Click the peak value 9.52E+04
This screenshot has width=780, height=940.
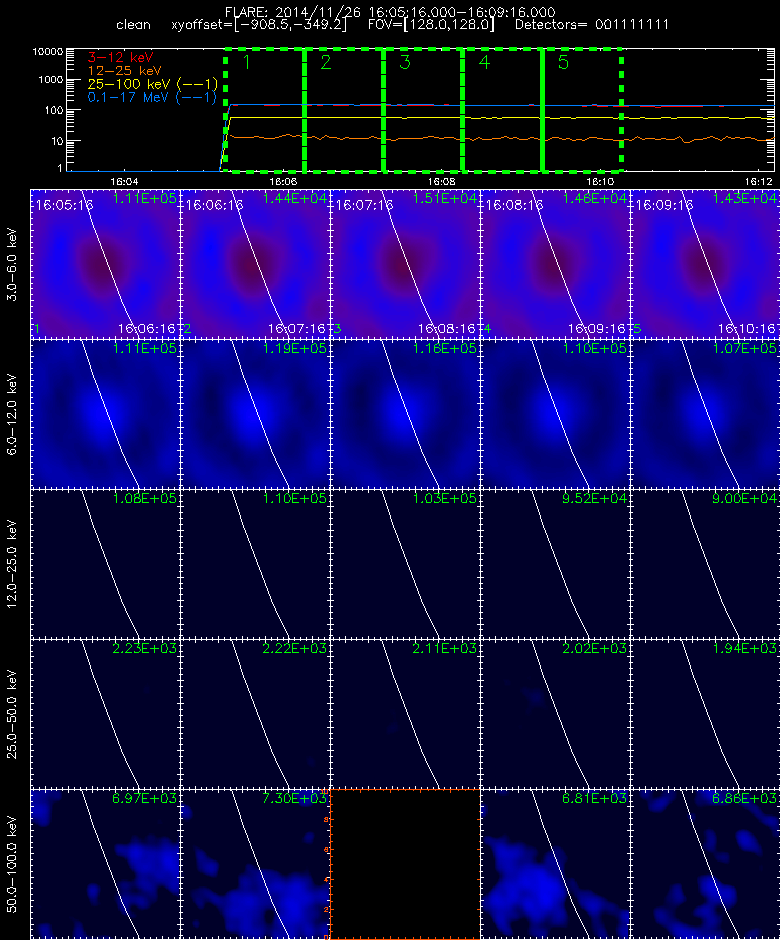pyautogui.click(x=595, y=498)
